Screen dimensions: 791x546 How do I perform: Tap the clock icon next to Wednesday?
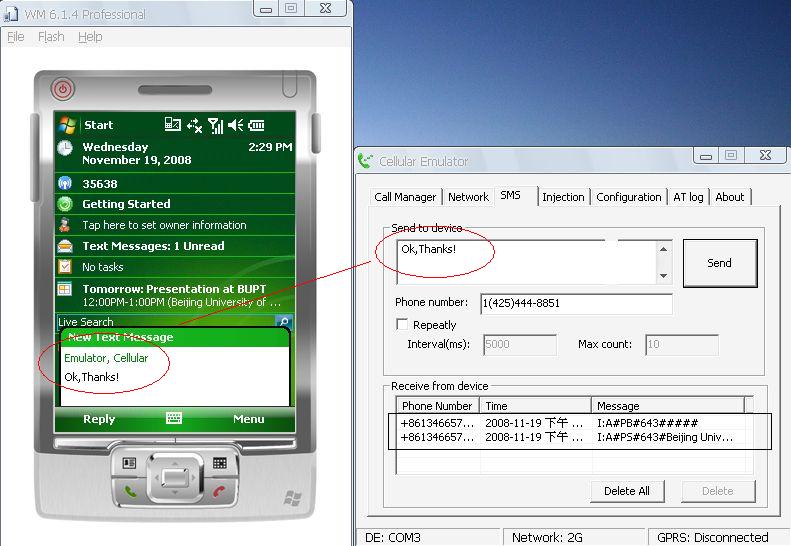click(x=65, y=148)
